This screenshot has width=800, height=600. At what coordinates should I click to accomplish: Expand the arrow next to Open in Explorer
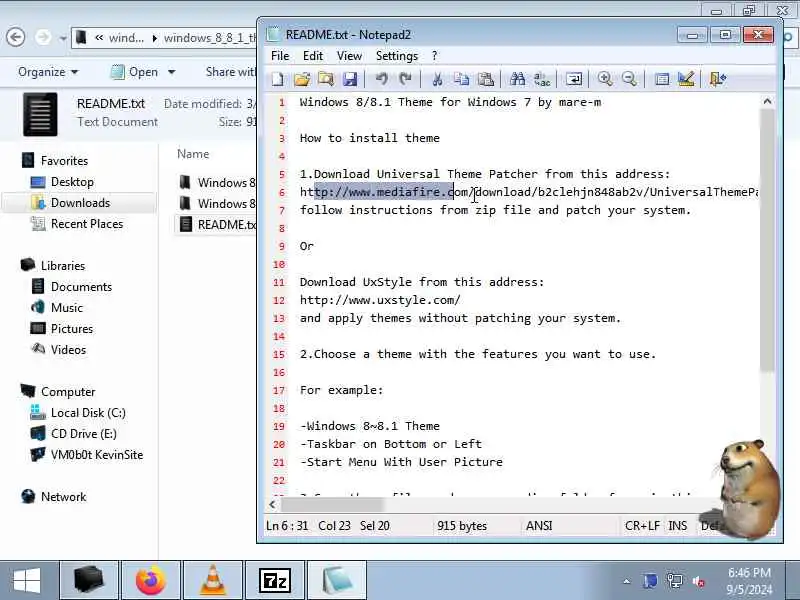pos(171,72)
